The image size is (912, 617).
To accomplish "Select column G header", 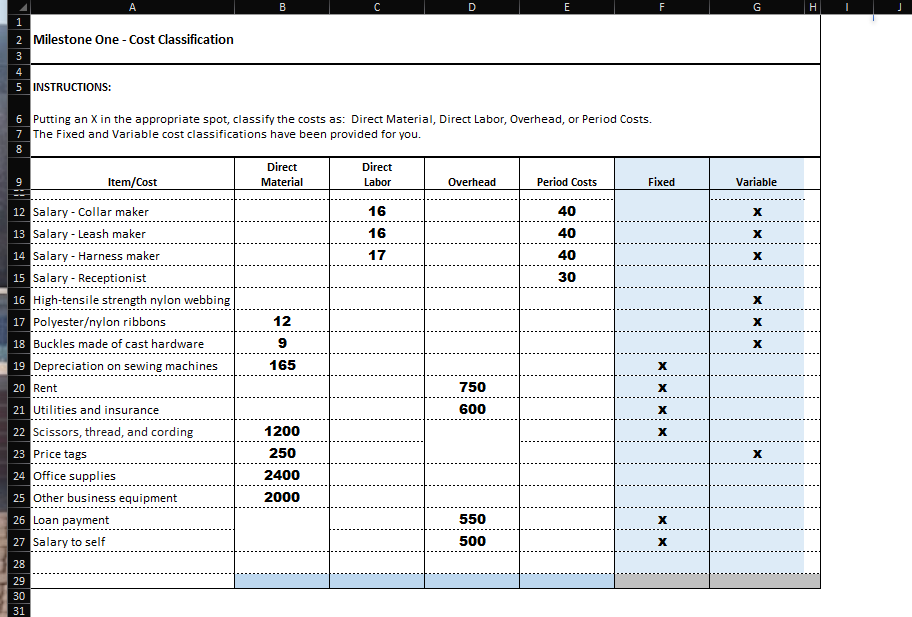I will [x=756, y=6].
